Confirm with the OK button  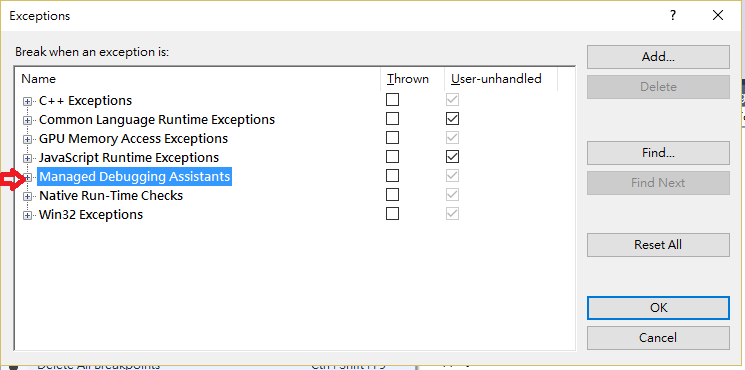[x=658, y=308]
